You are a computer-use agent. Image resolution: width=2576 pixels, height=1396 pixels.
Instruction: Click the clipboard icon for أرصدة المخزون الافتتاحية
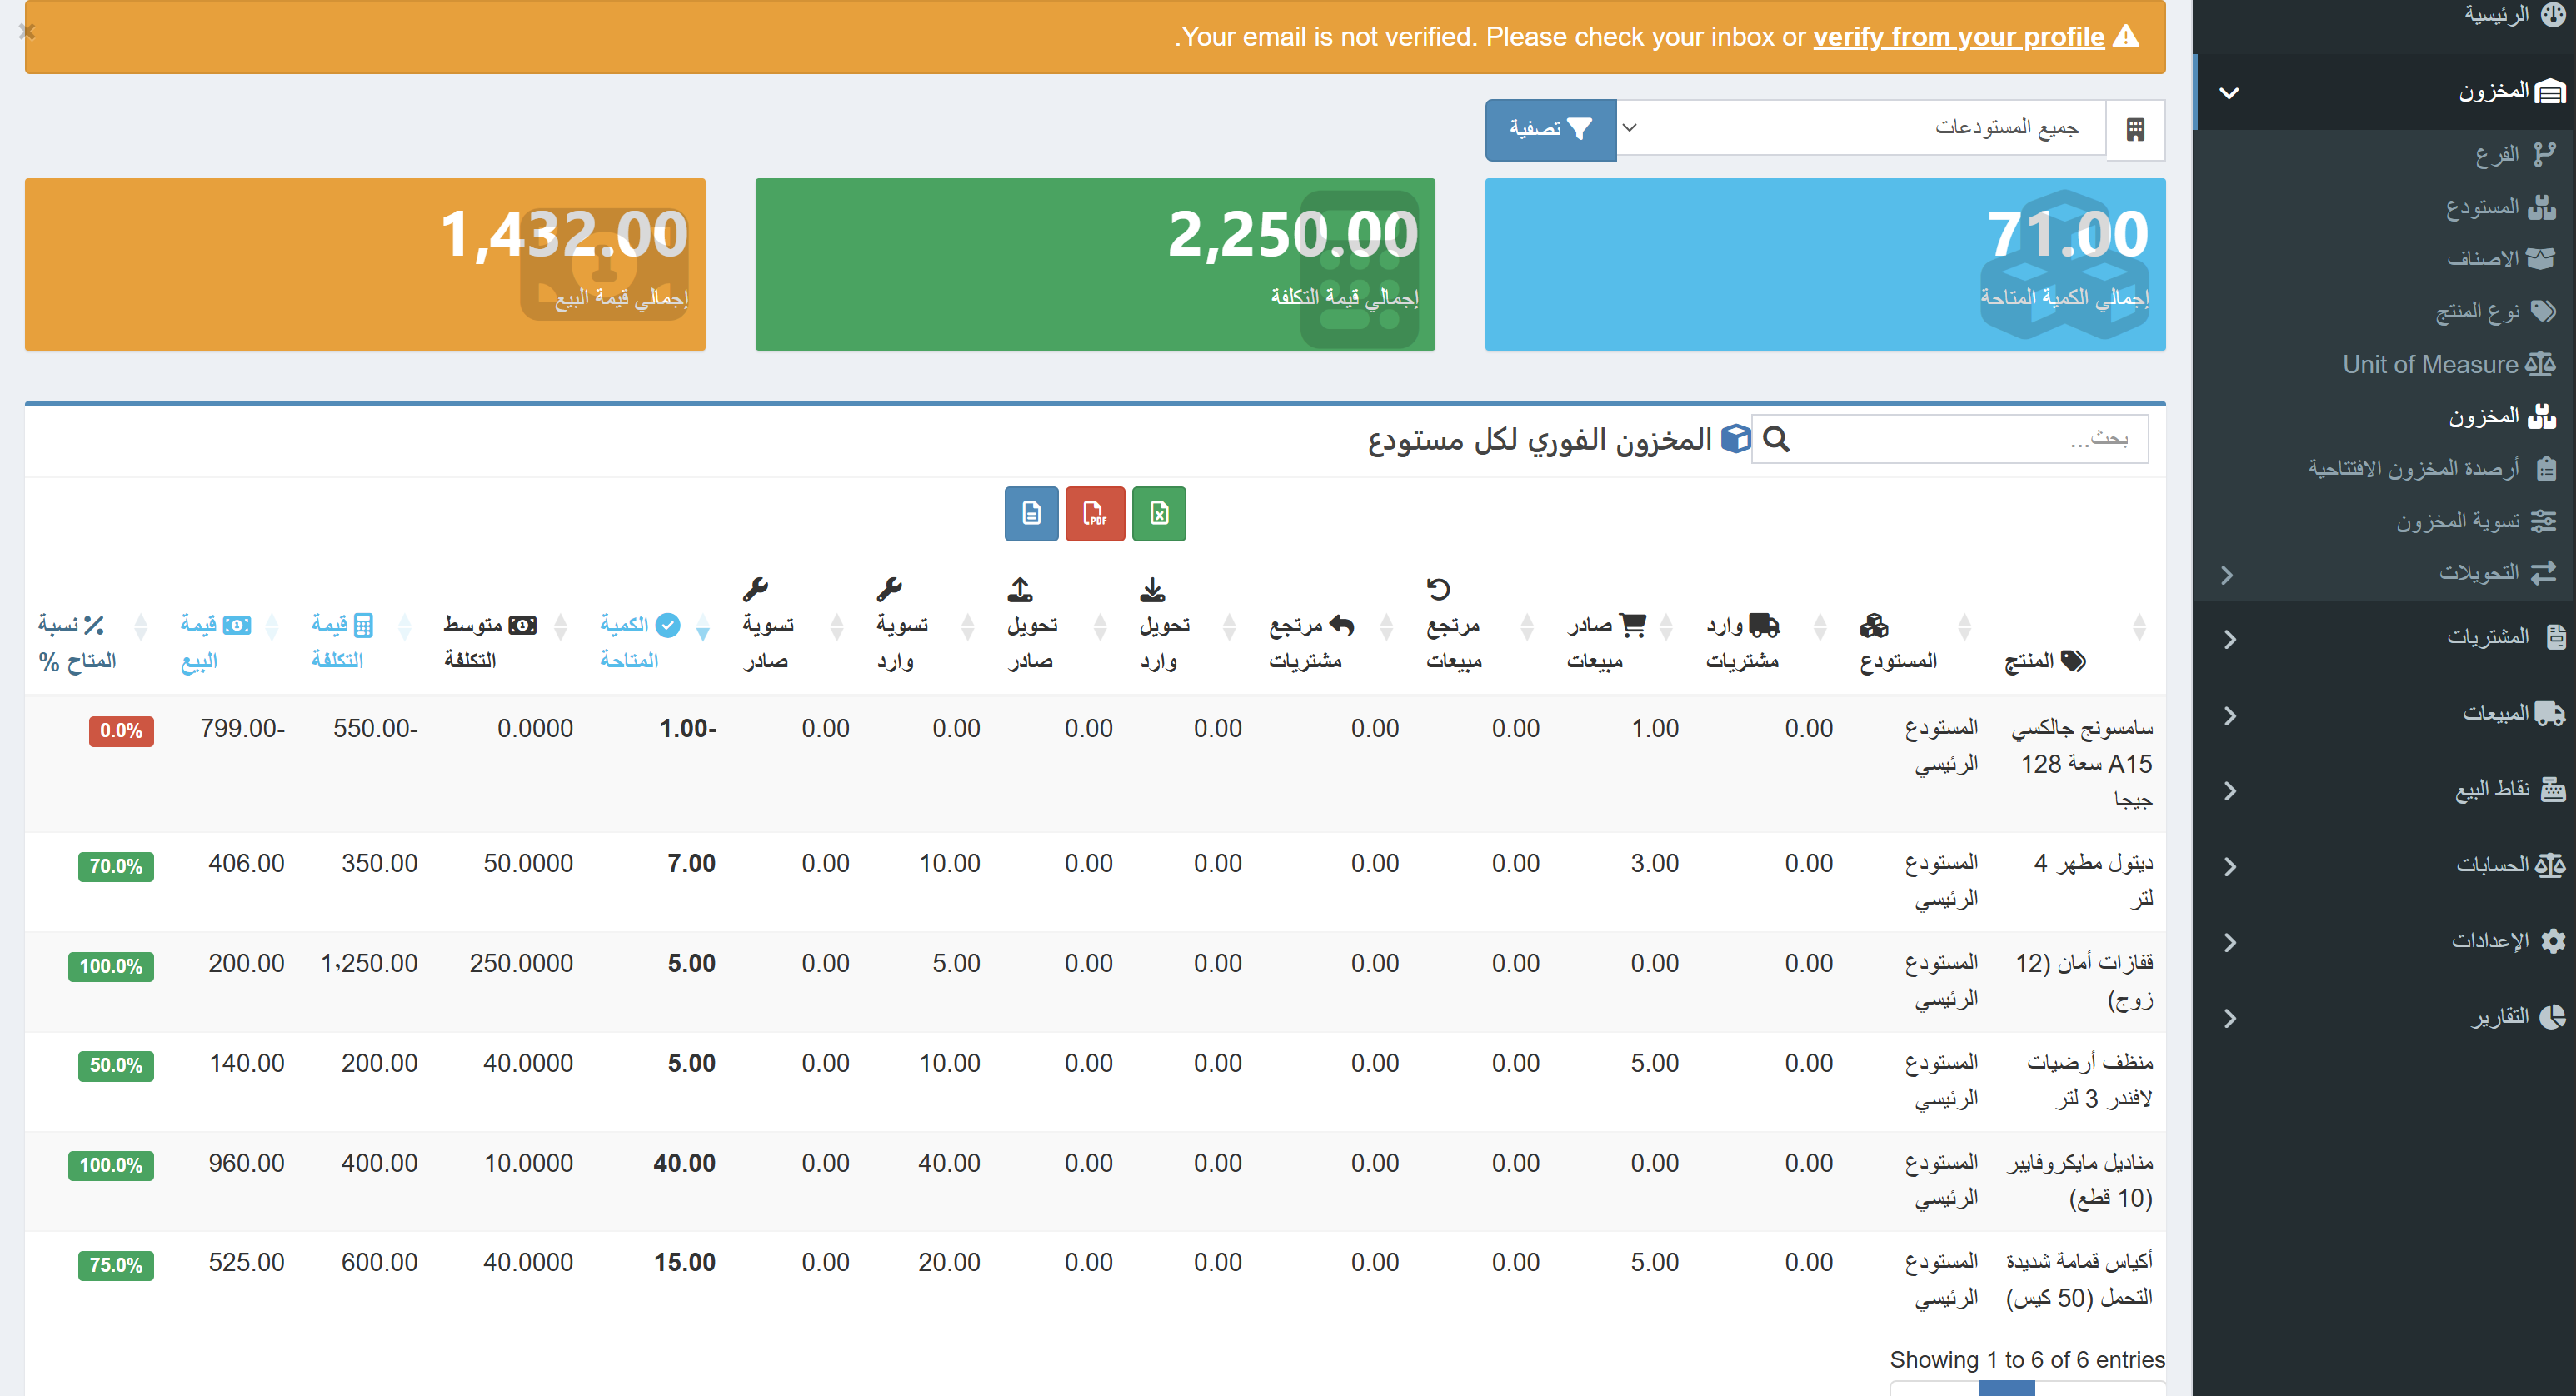click(2546, 468)
